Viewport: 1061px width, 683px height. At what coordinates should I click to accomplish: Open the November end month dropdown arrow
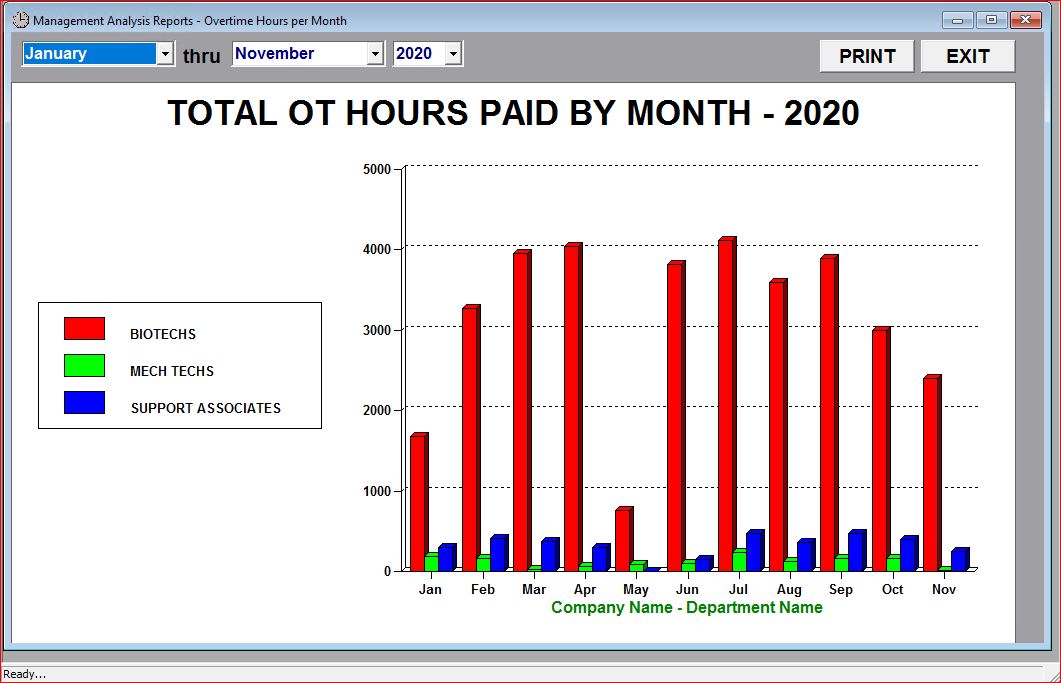point(376,53)
